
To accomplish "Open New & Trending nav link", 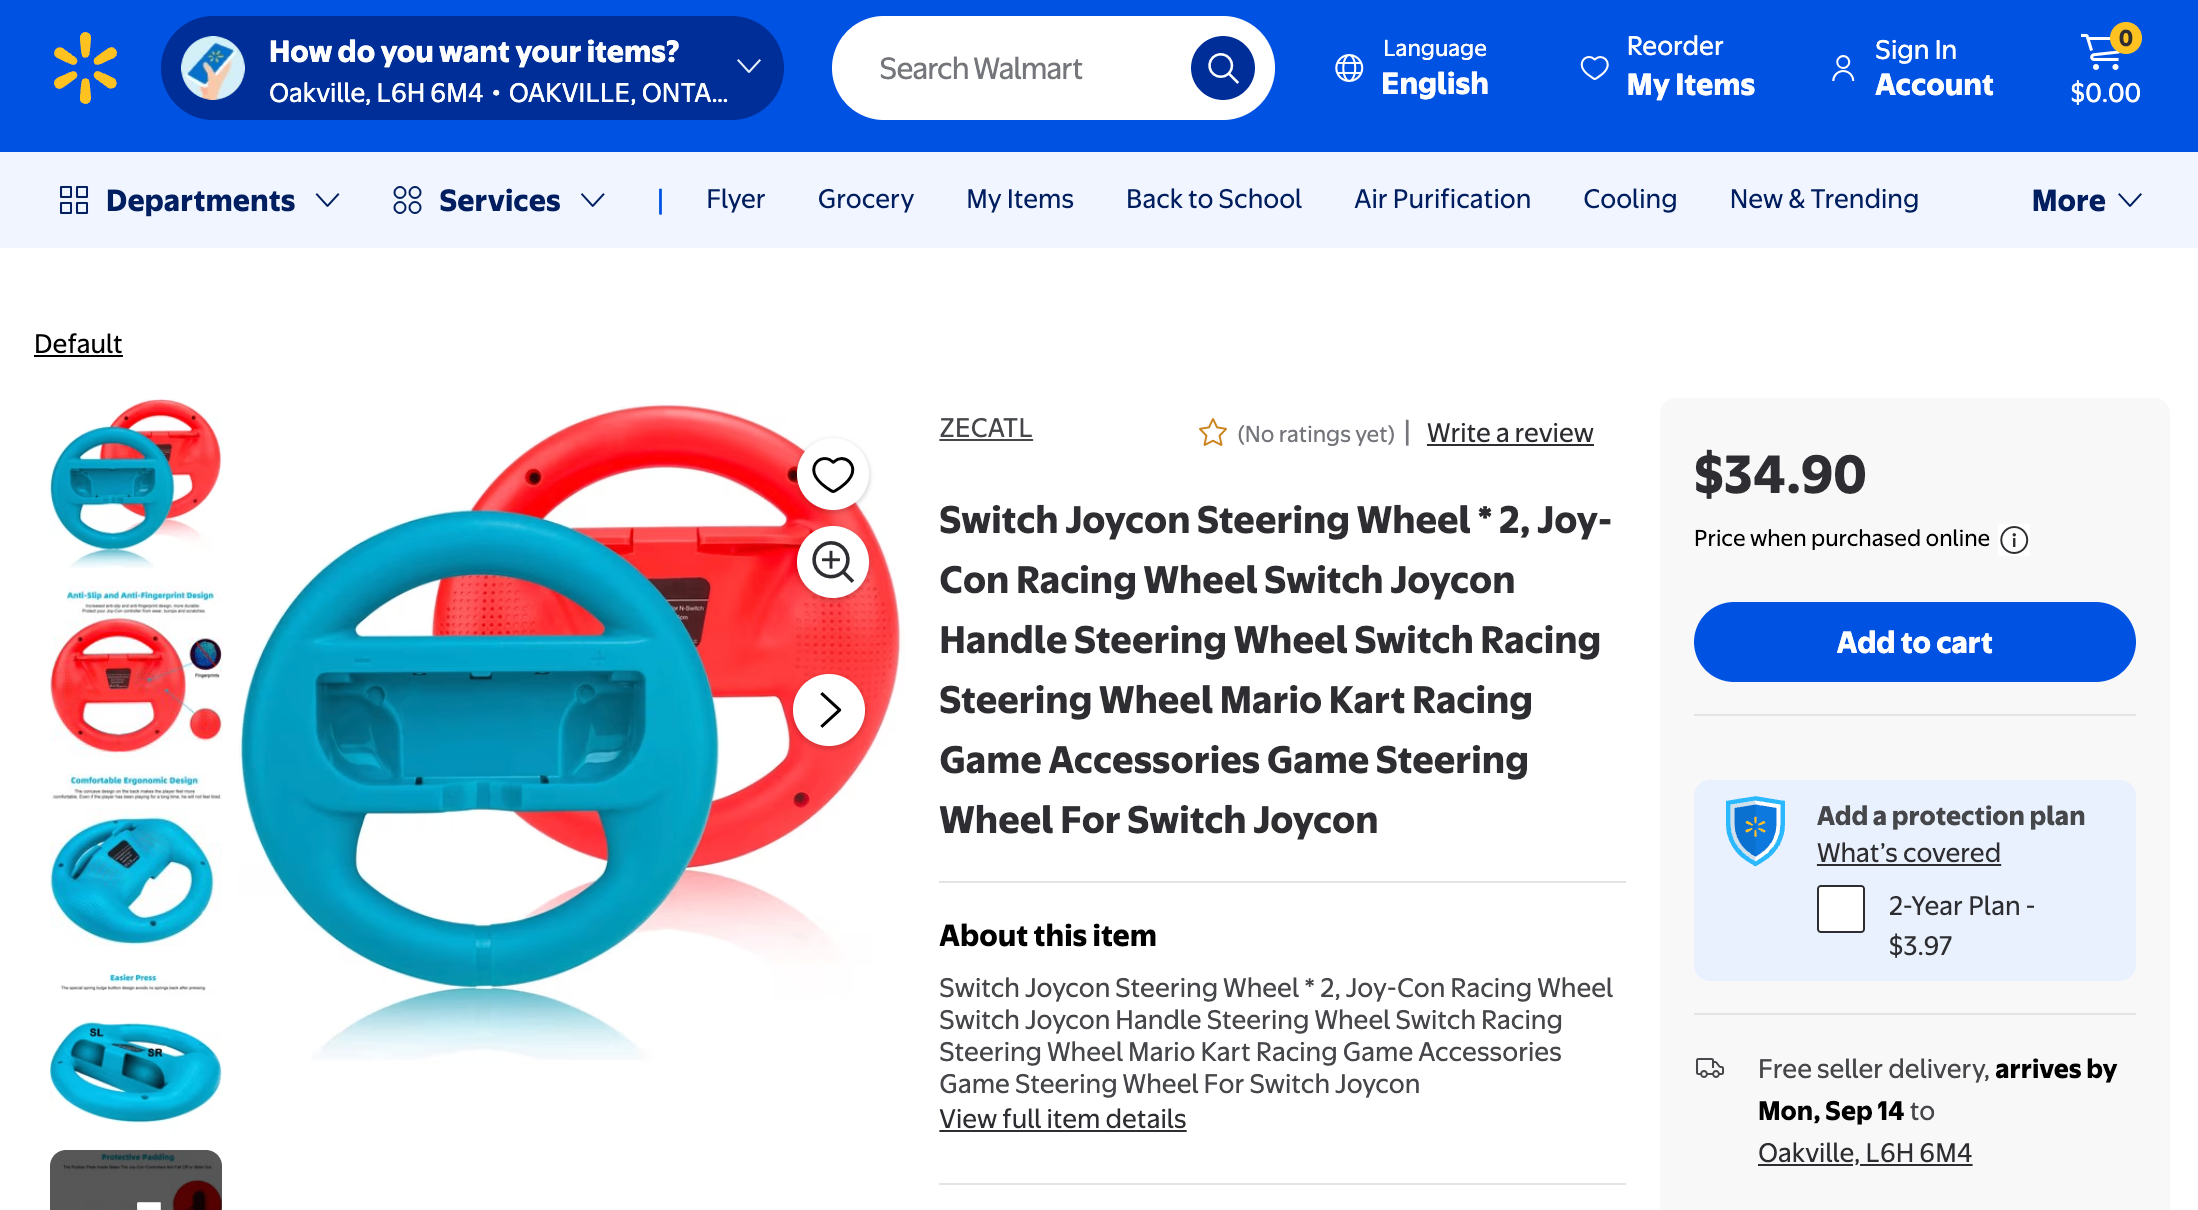I will pyautogui.click(x=1824, y=199).
